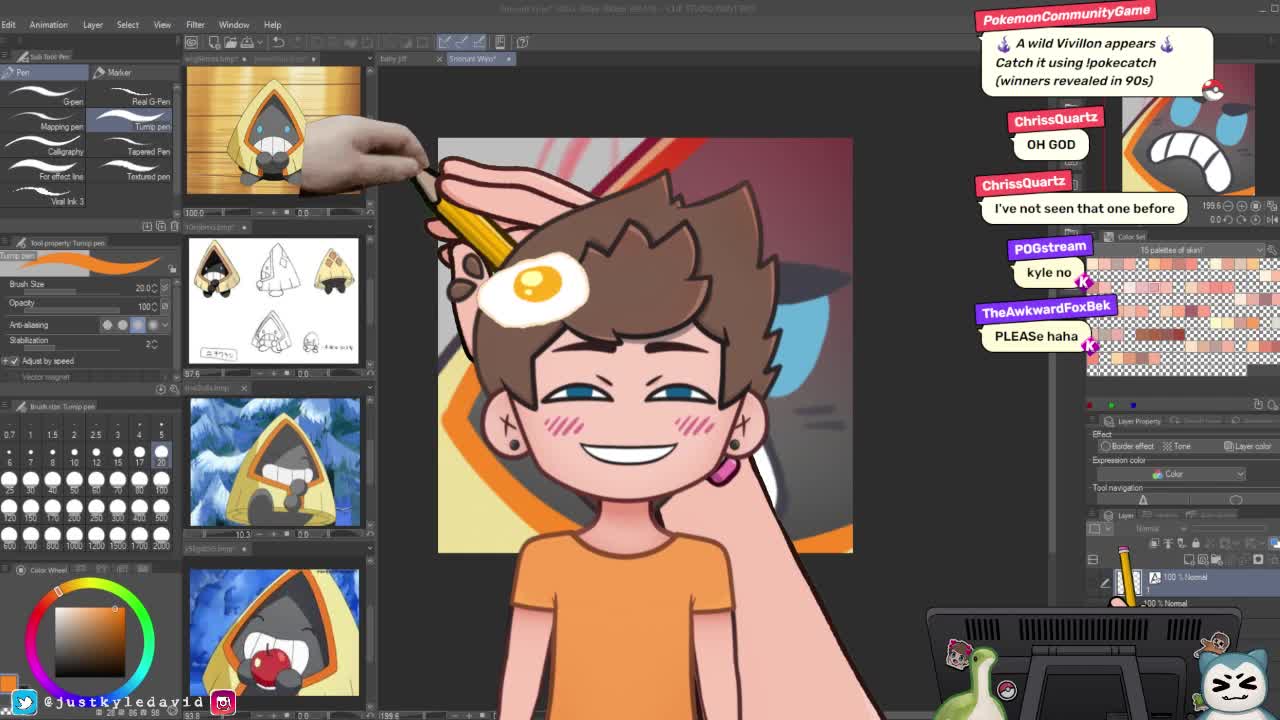The height and width of the screenshot is (720, 1280).
Task: Open the View menu
Action: coord(161,25)
